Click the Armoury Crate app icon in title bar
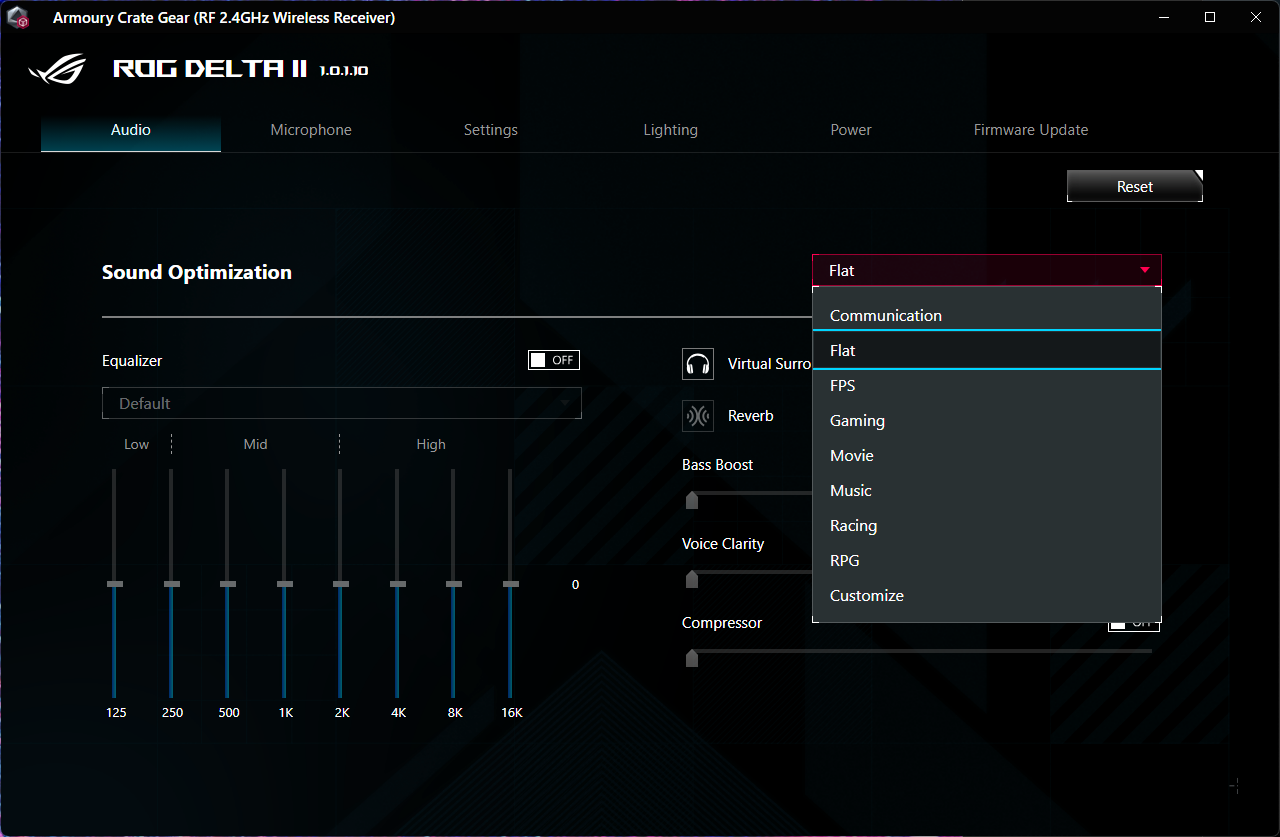1280x837 pixels. [18, 18]
